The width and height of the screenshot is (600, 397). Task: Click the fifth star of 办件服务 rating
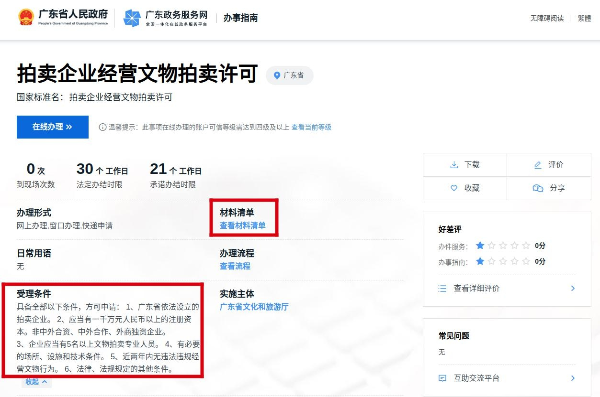tap(526, 245)
